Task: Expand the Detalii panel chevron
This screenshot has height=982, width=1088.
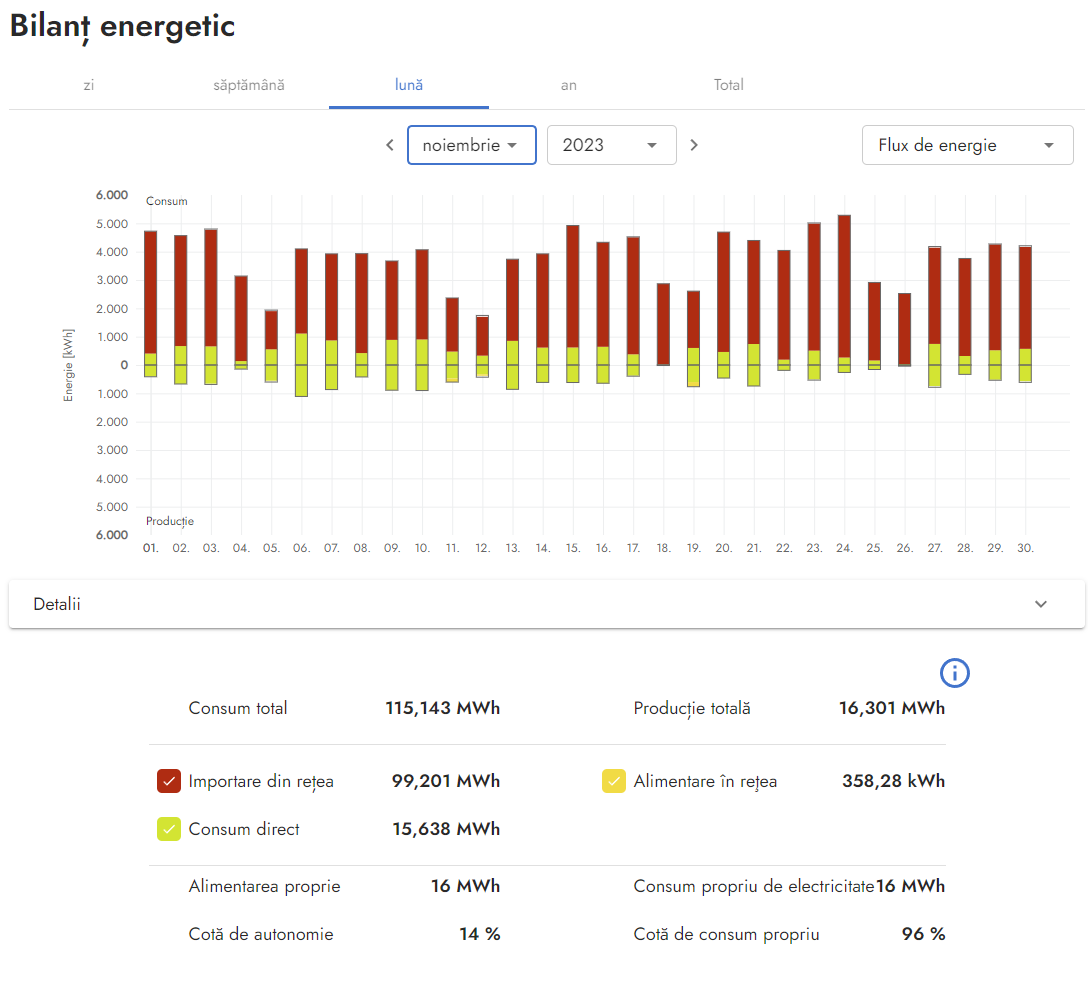Action: (1041, 604)
